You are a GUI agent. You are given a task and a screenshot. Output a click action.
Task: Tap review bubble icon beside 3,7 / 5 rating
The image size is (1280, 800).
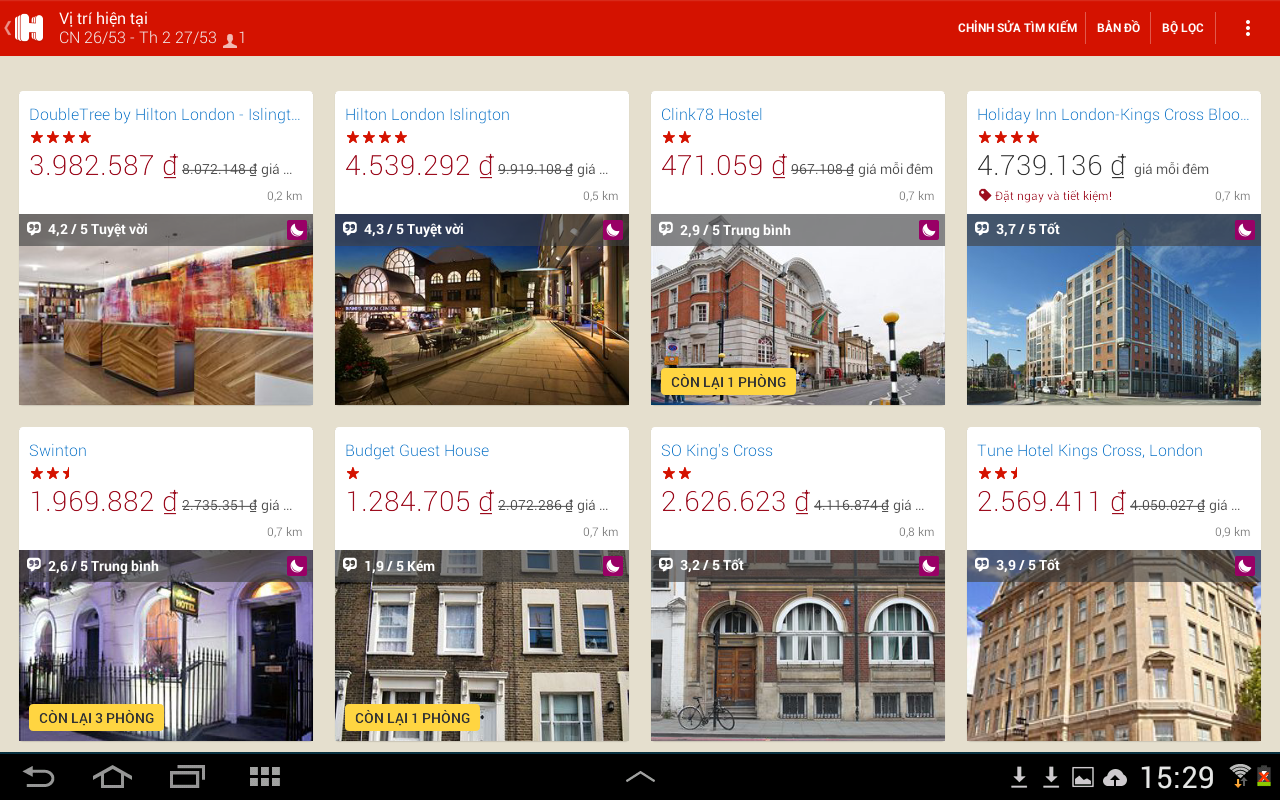pos(982,229)
